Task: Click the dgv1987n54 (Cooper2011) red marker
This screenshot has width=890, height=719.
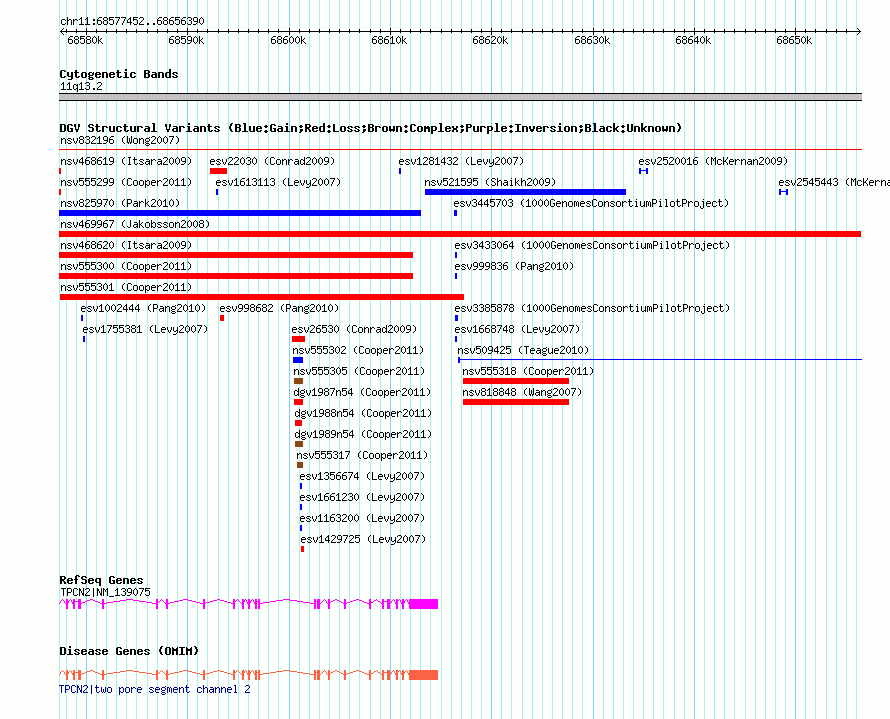Action: [x=299, y=402]
